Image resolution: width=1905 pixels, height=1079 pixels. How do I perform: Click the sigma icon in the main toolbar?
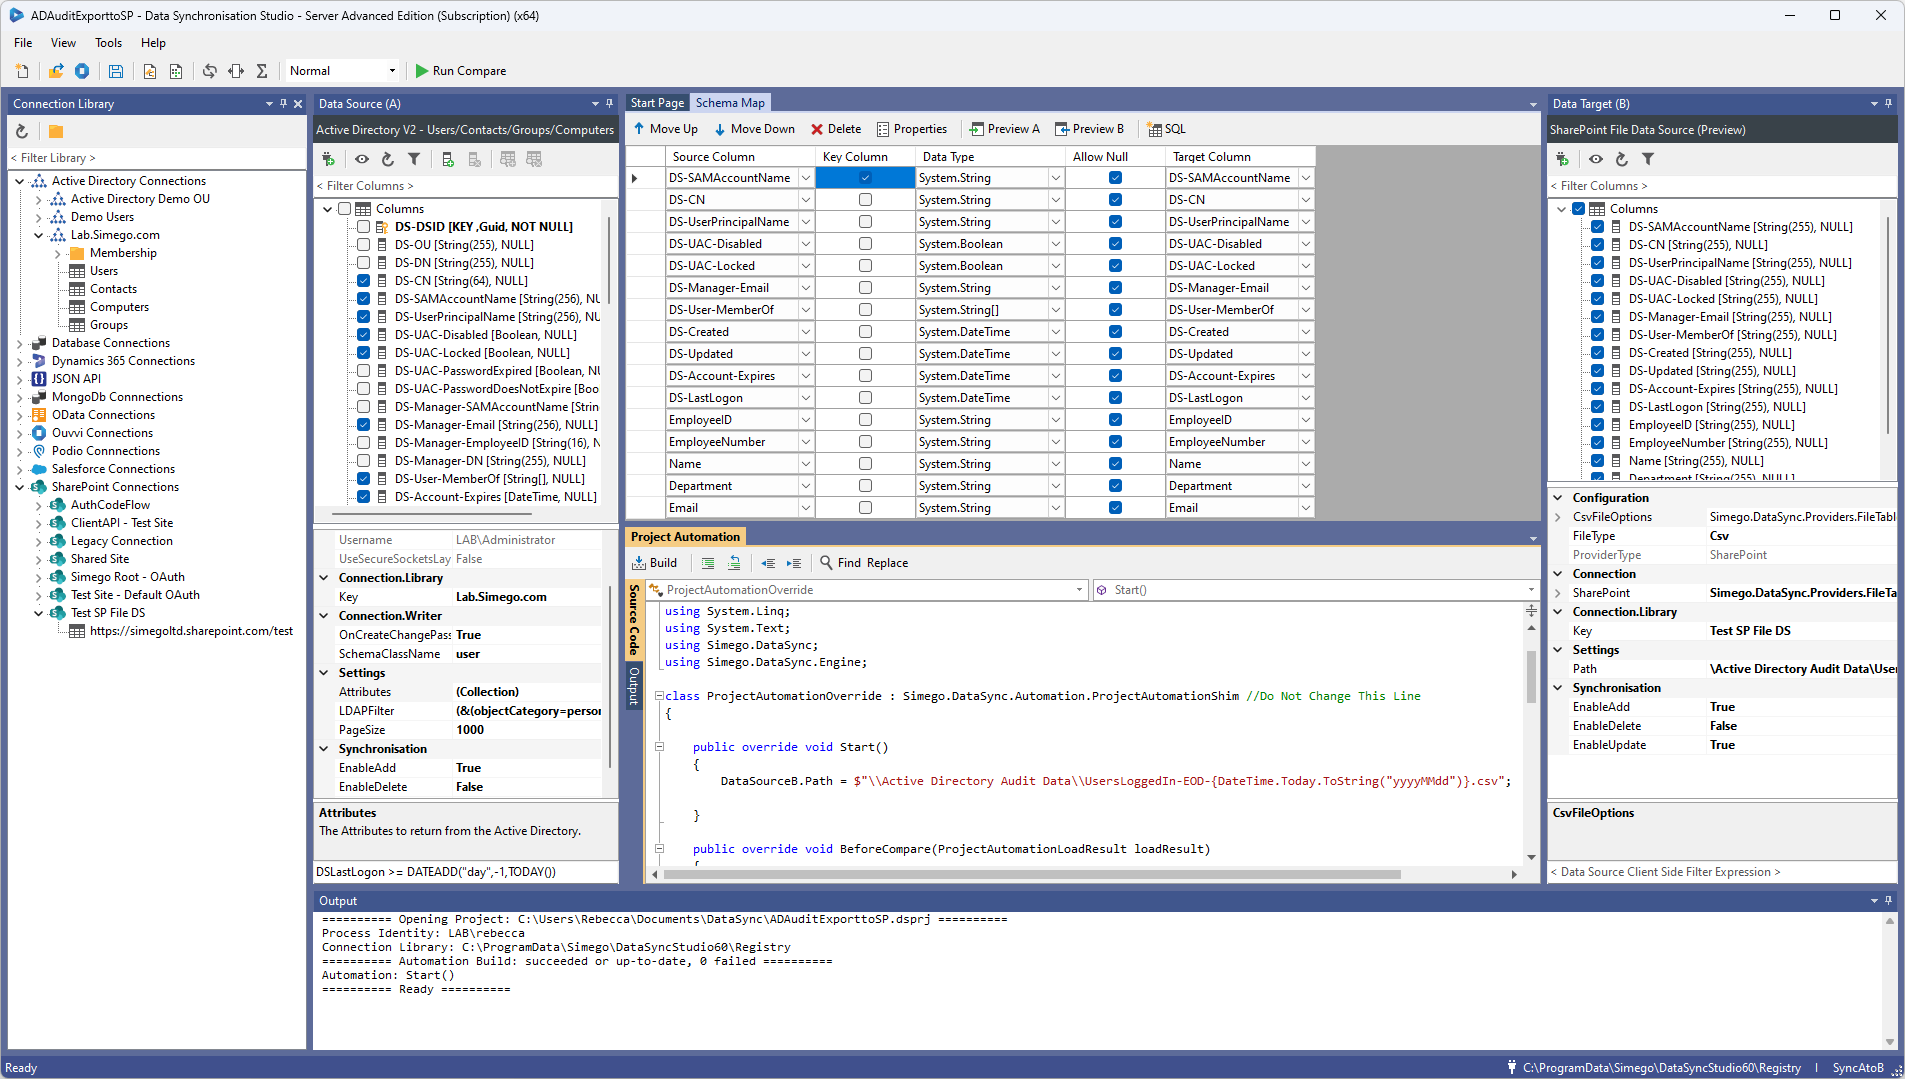262,71
